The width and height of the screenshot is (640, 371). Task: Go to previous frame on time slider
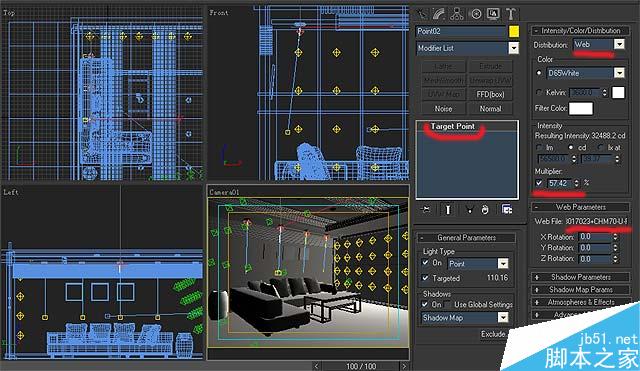pos(316,366)
